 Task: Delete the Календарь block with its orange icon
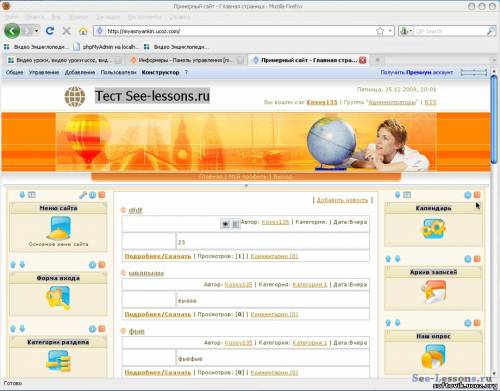click(477, 195)
